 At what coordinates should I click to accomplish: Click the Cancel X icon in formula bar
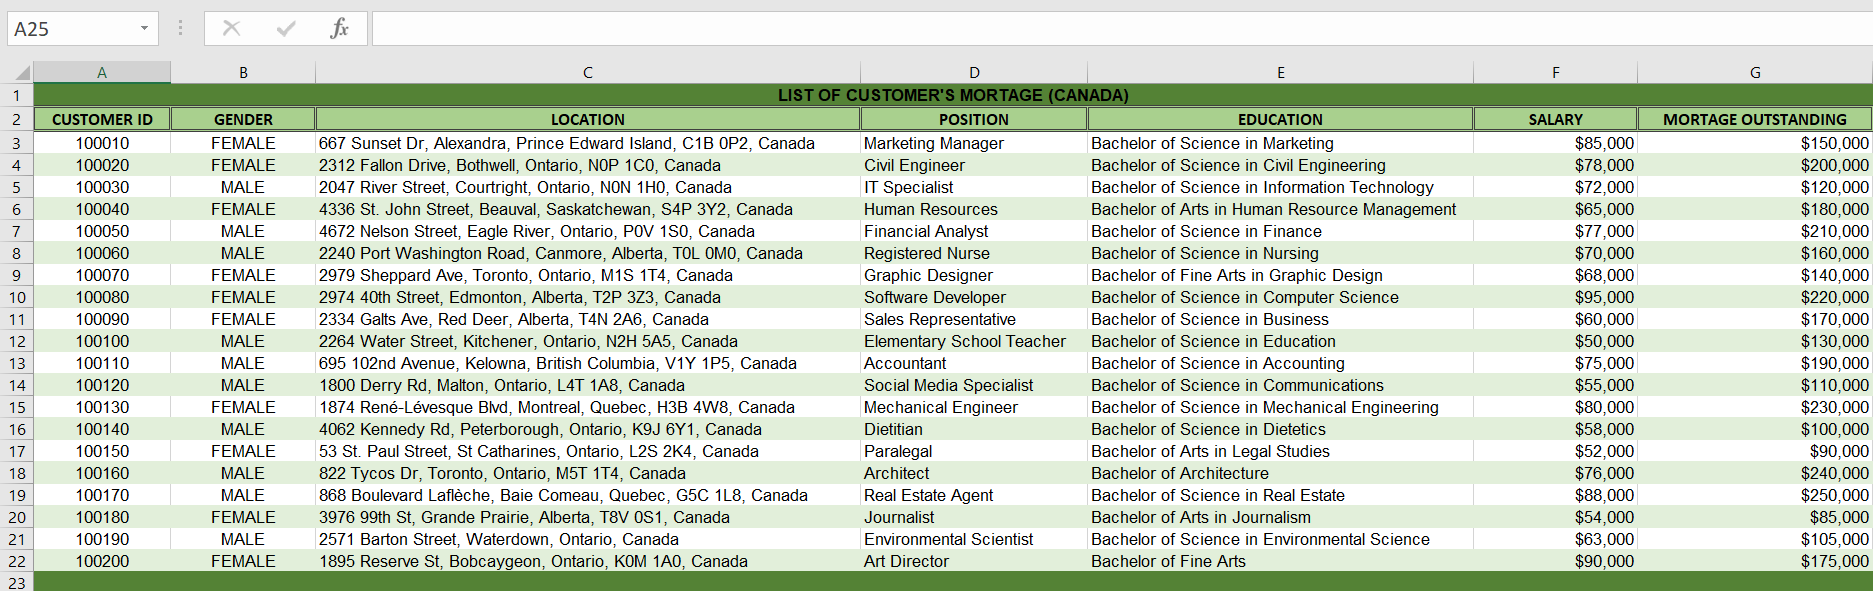click(x=231, y=28)
